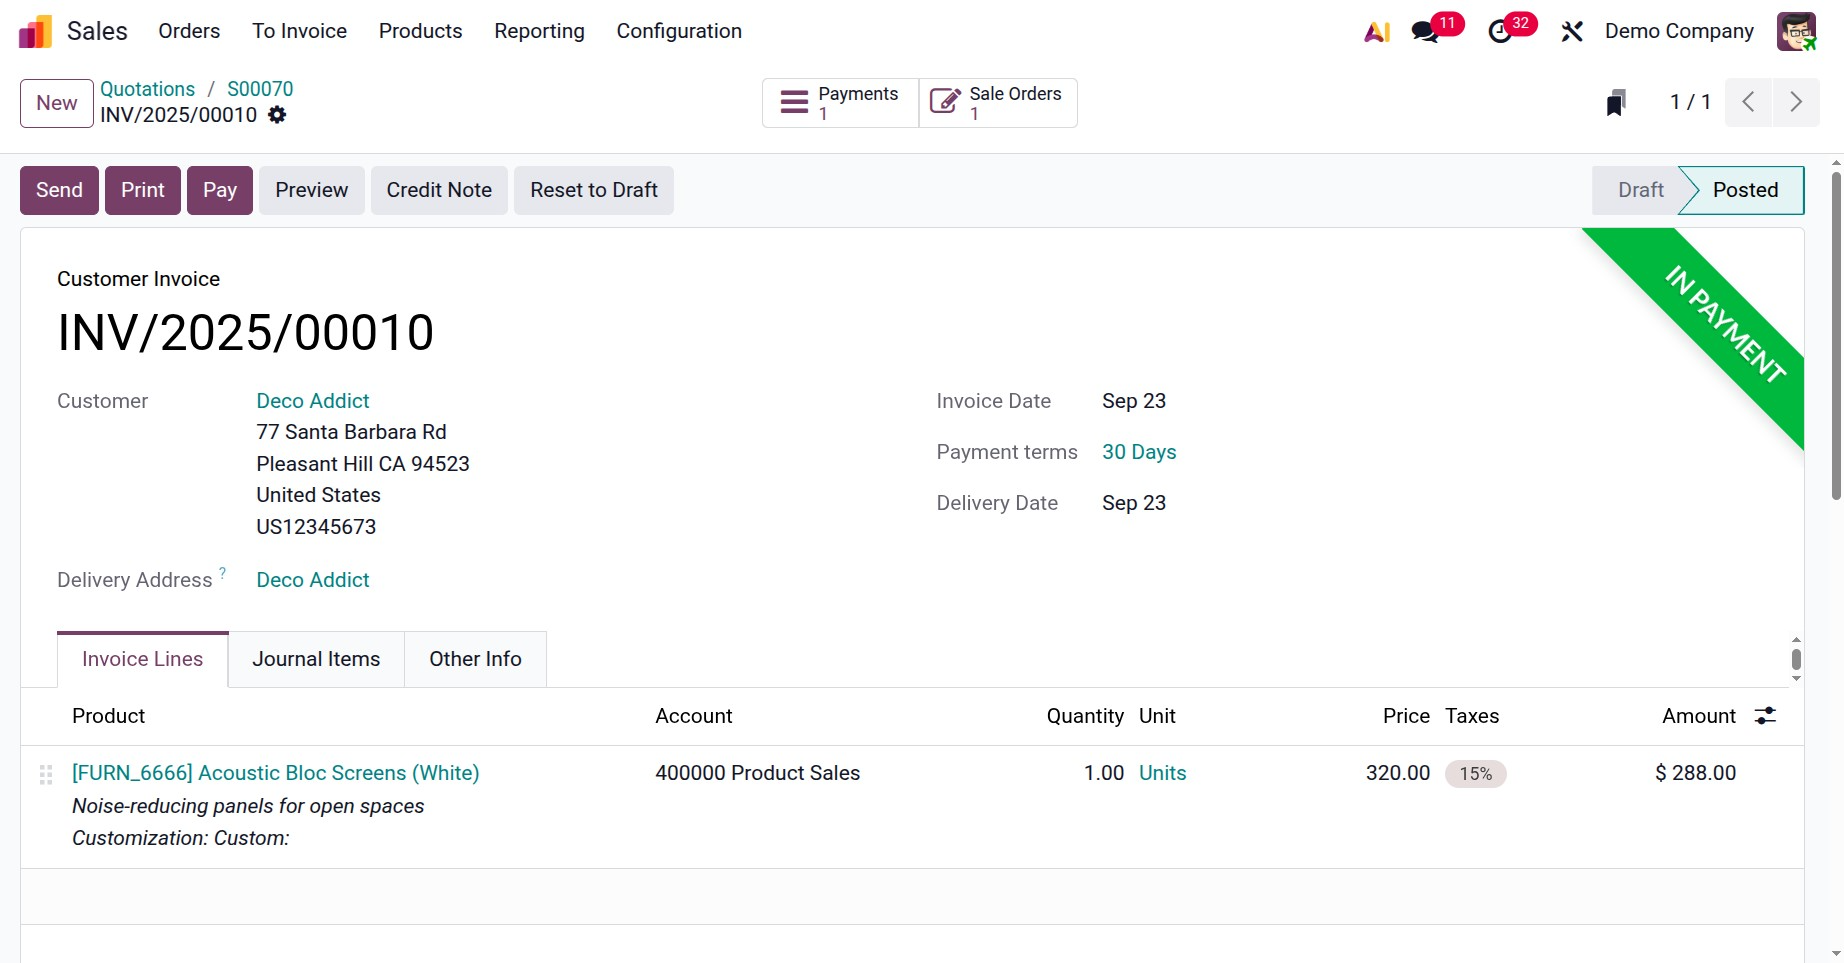Open the Reporting menu
The image size is (1844, 963).
tap(539, 31)
